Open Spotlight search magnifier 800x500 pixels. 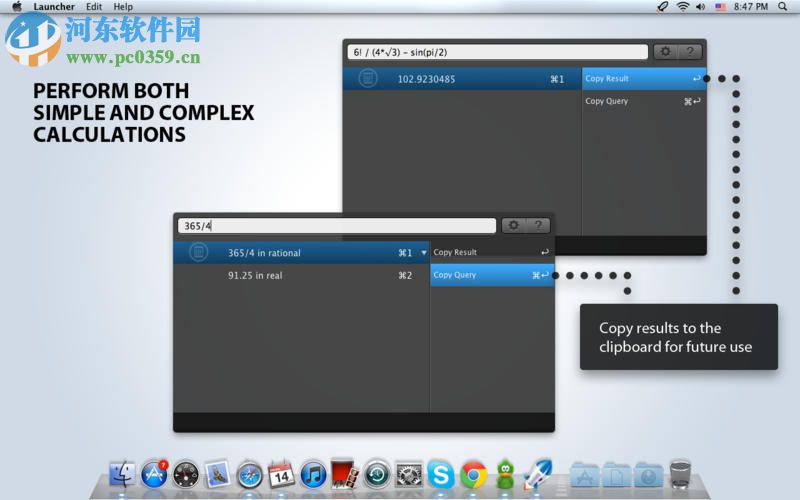tap(783, 7)
